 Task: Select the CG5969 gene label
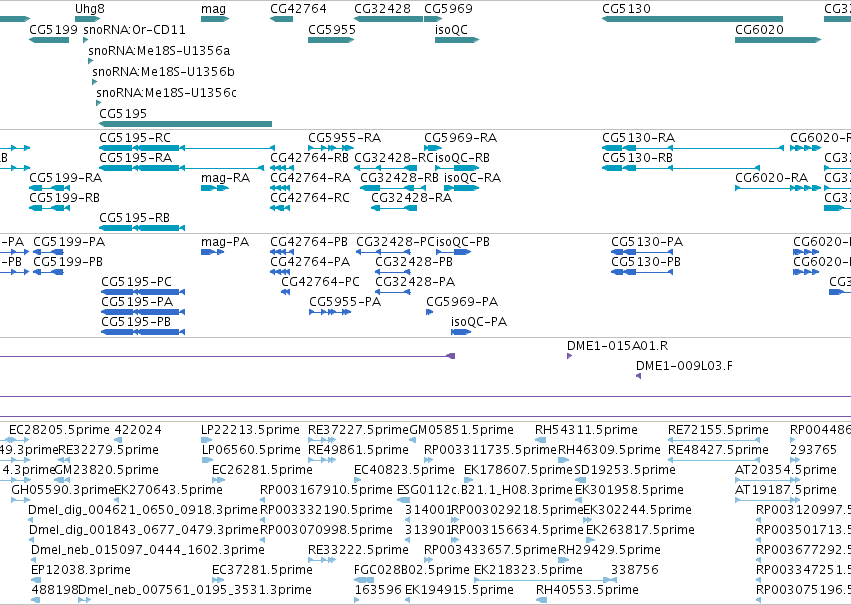coord(448,9)
